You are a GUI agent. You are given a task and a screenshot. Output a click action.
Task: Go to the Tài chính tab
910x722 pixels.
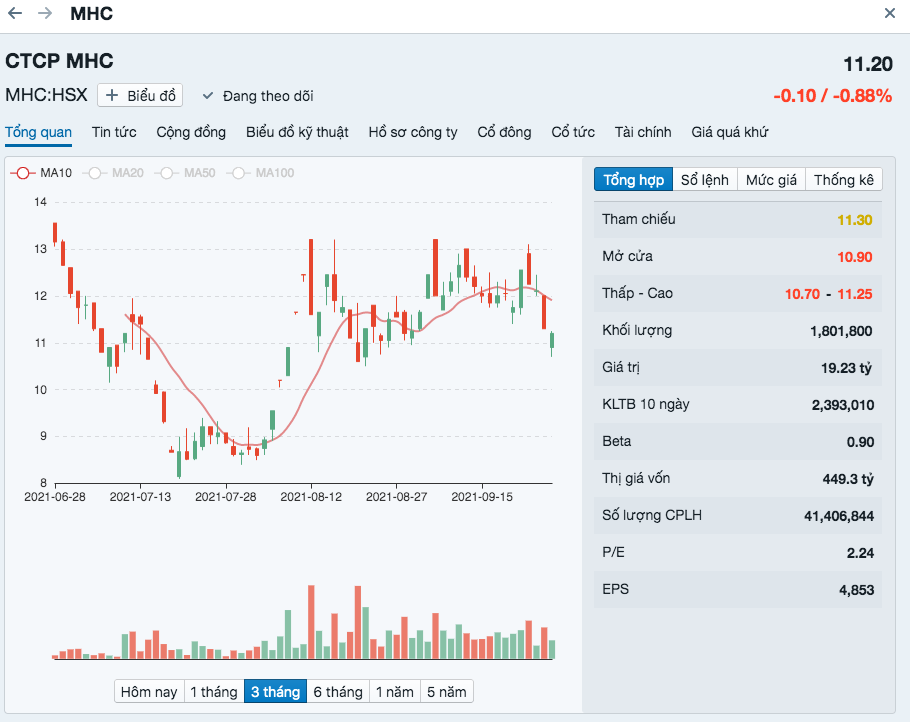click(x=643, y=132)
